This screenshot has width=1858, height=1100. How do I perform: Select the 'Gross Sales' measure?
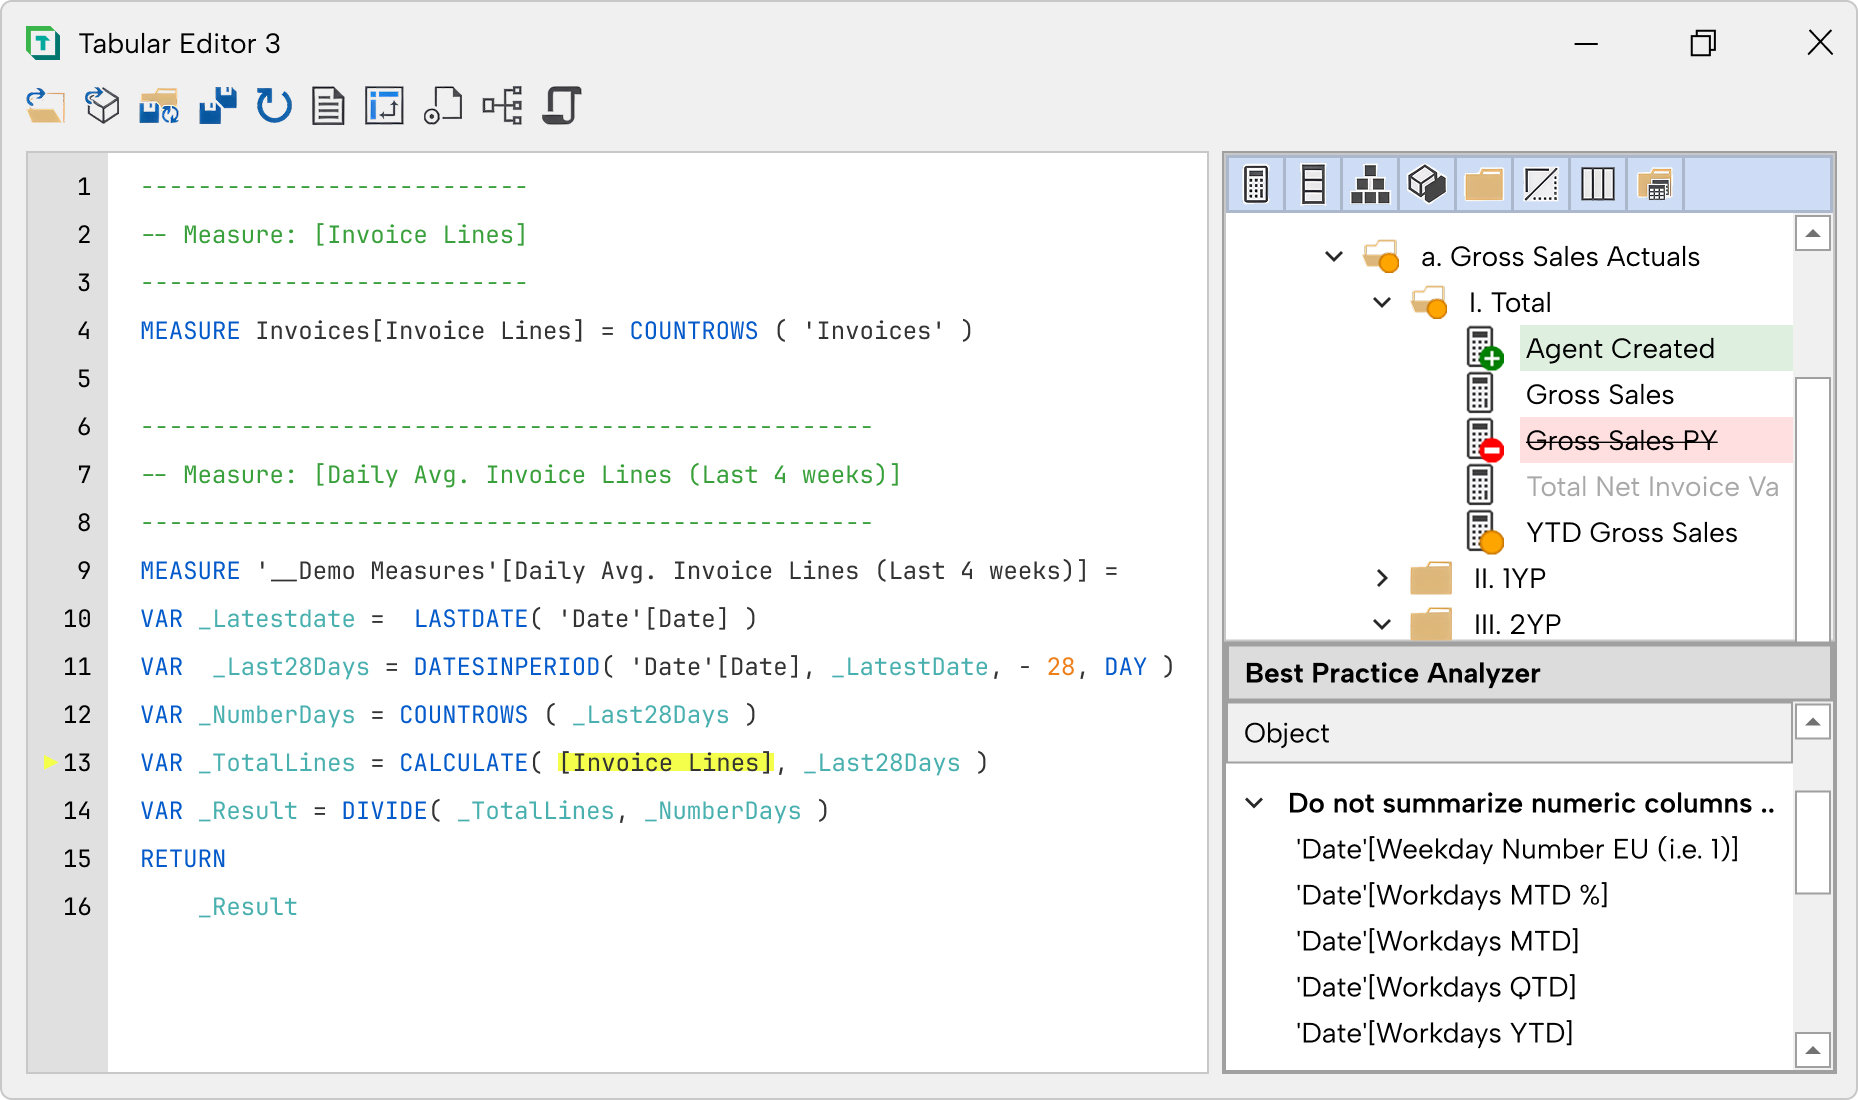coord(1600,395)
